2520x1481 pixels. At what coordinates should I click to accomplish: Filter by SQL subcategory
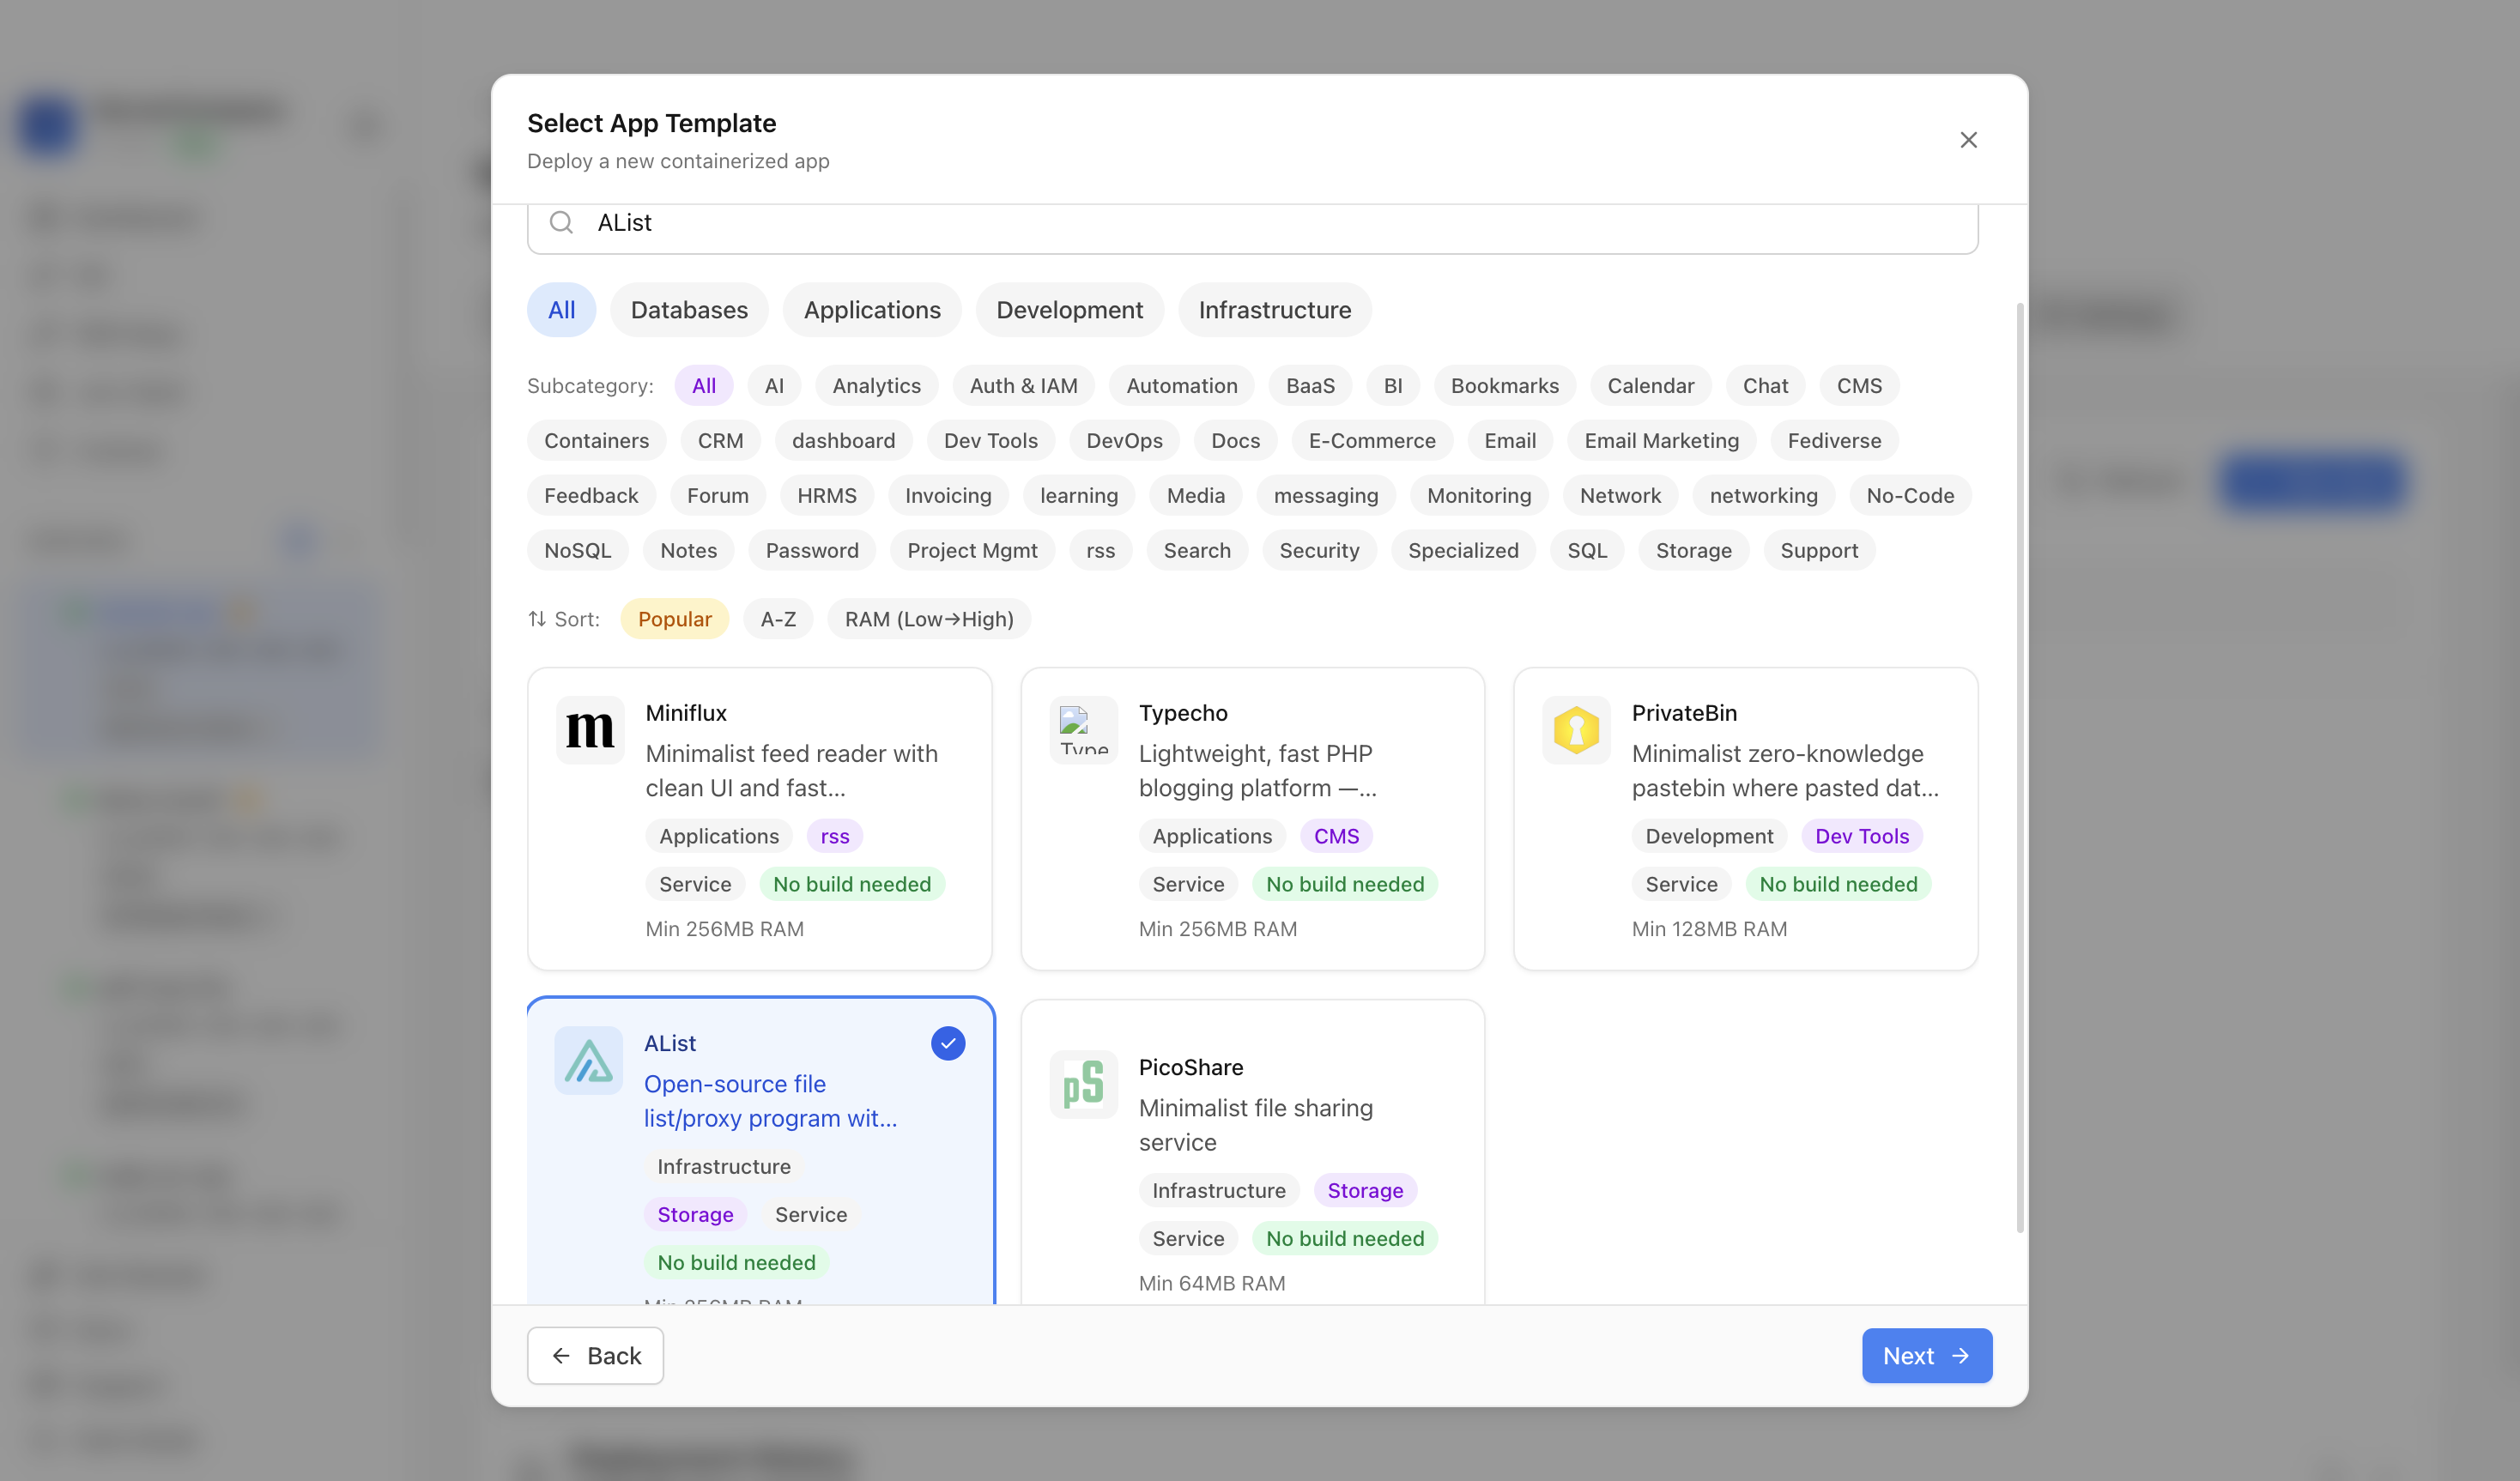[1587, 551]
